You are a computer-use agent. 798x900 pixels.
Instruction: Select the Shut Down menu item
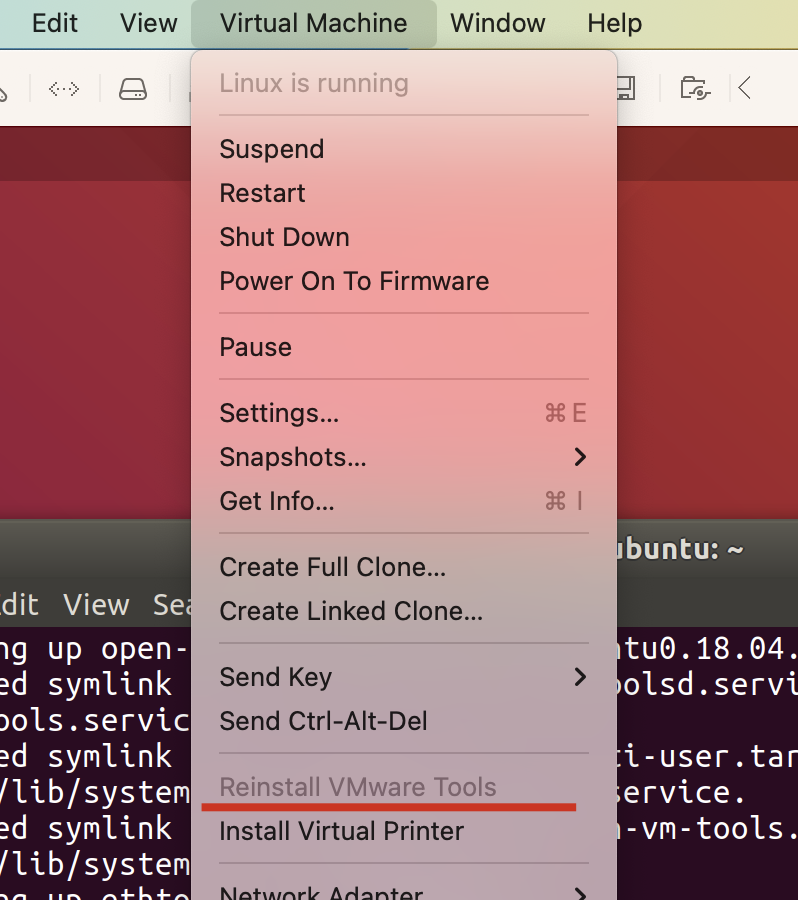404,237
